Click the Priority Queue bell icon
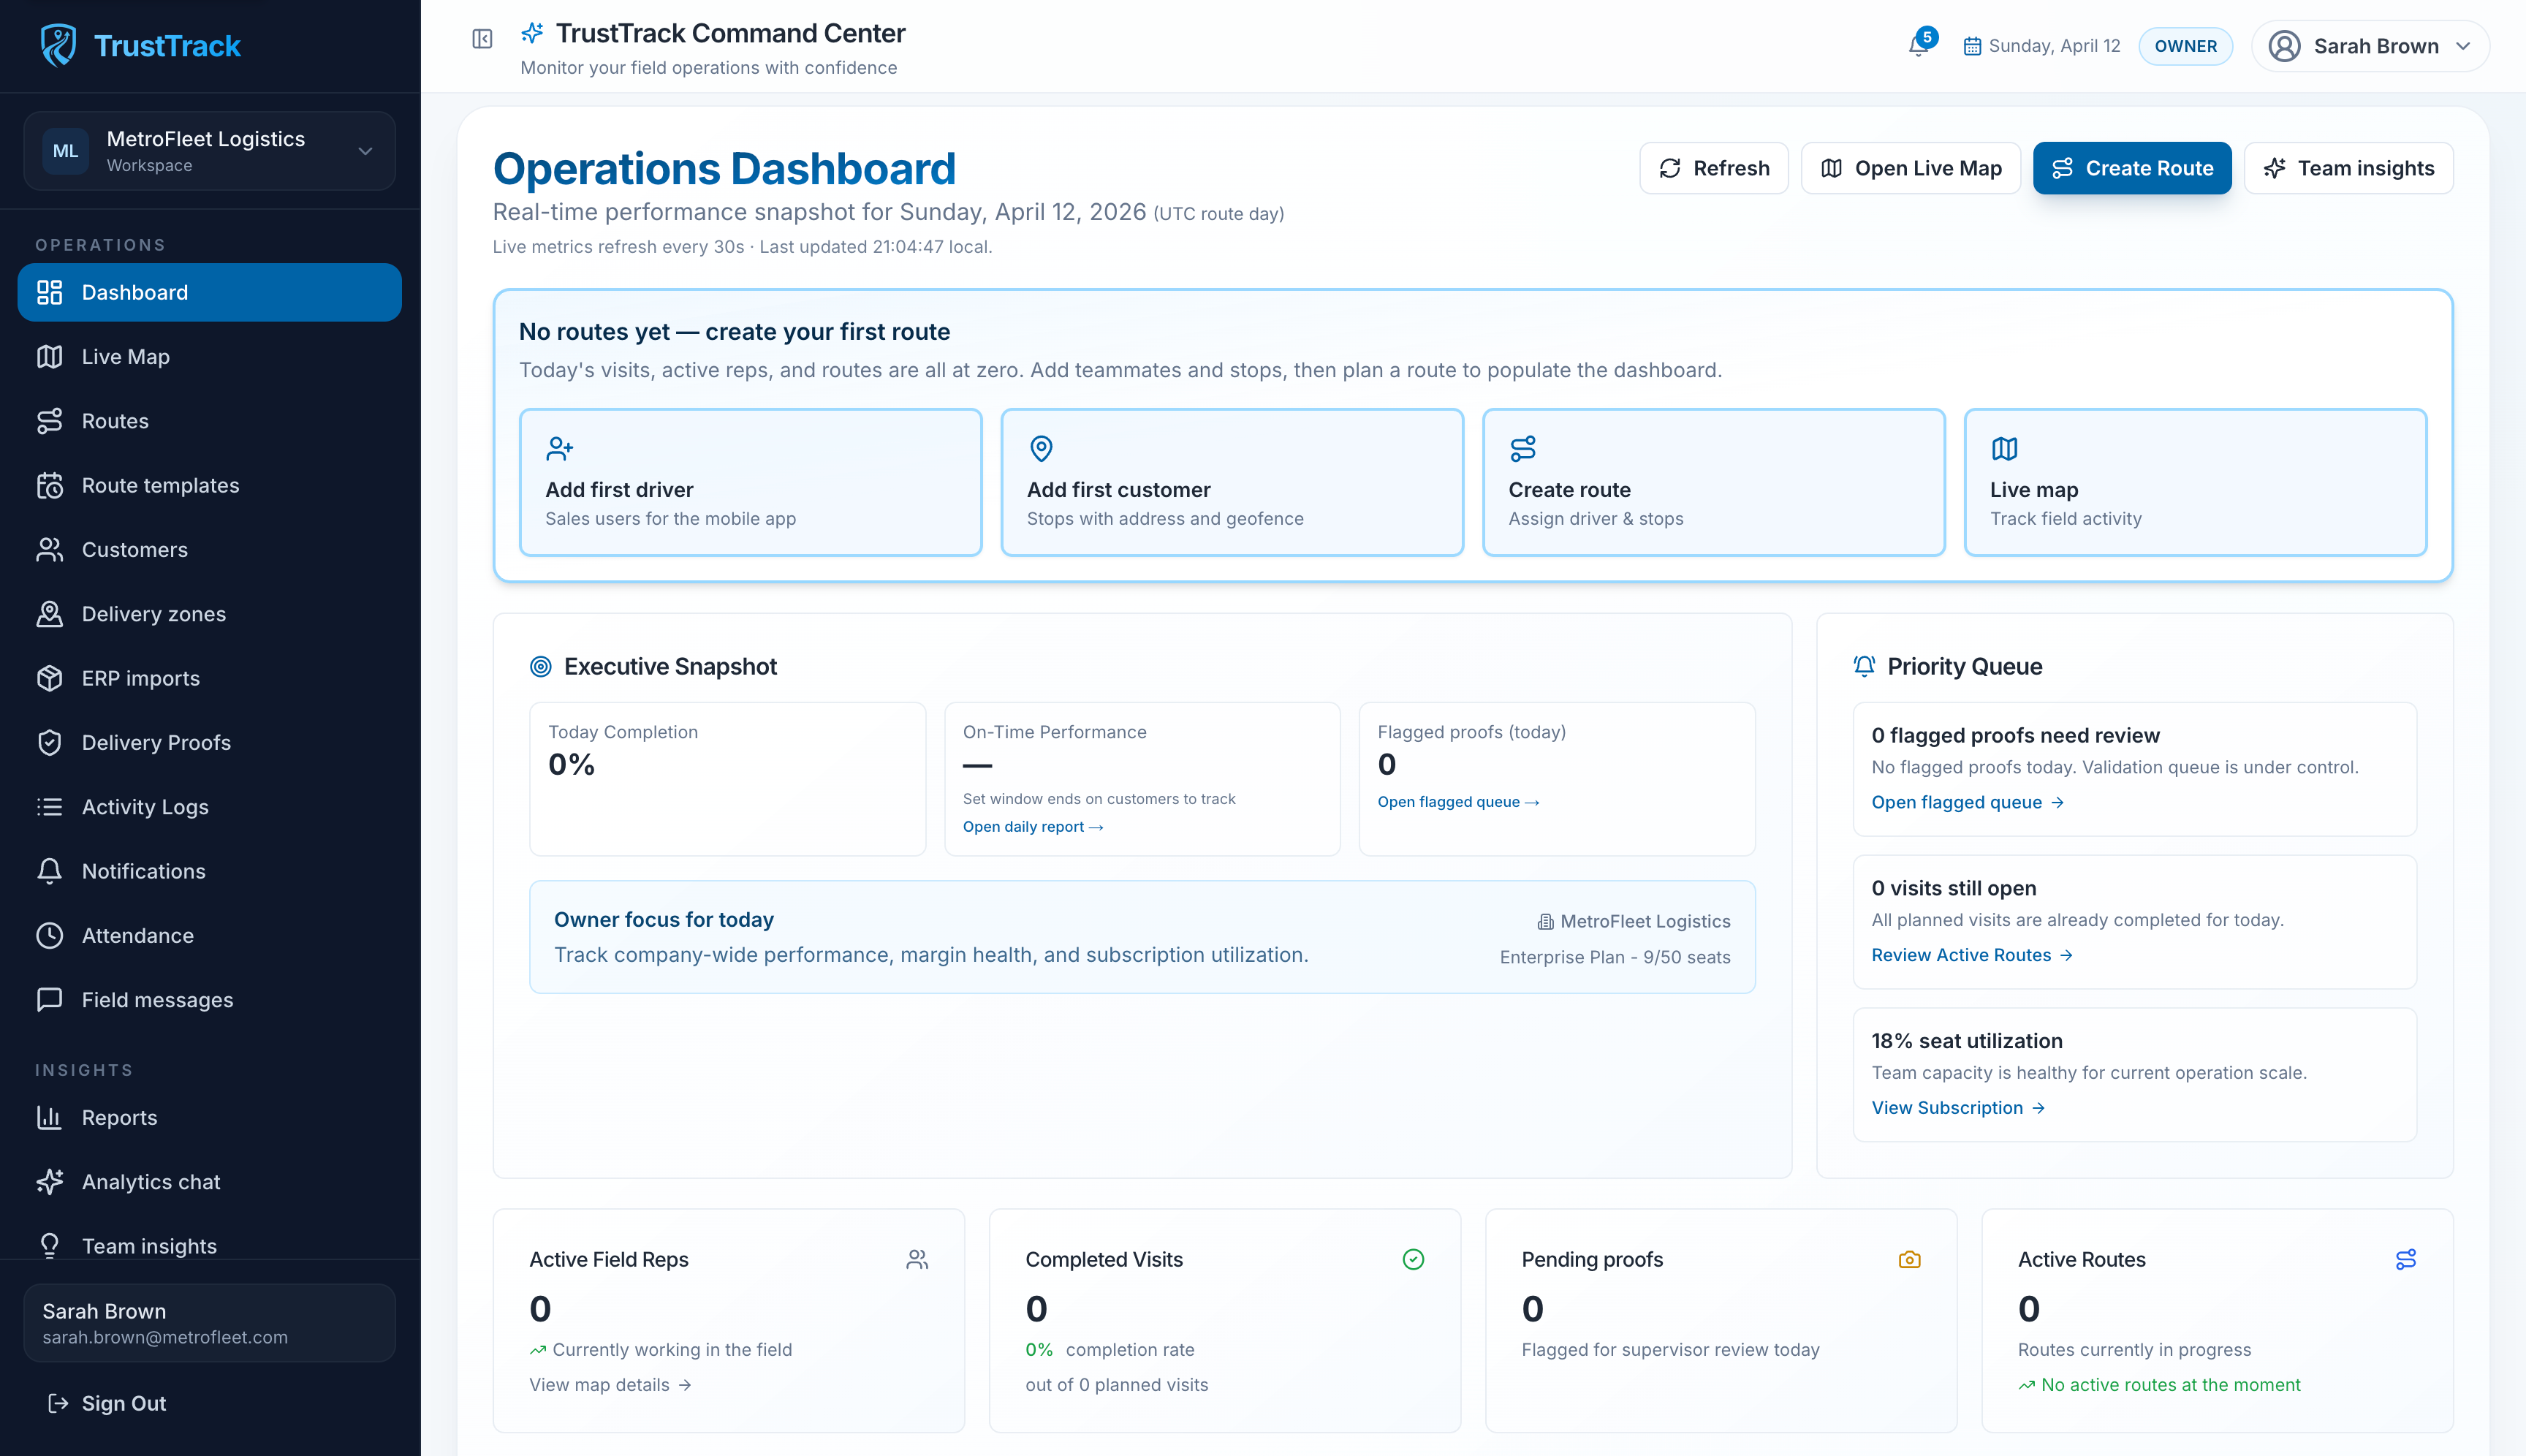The height and width of the screenshot is (1456, 2526). [1863, 667]
